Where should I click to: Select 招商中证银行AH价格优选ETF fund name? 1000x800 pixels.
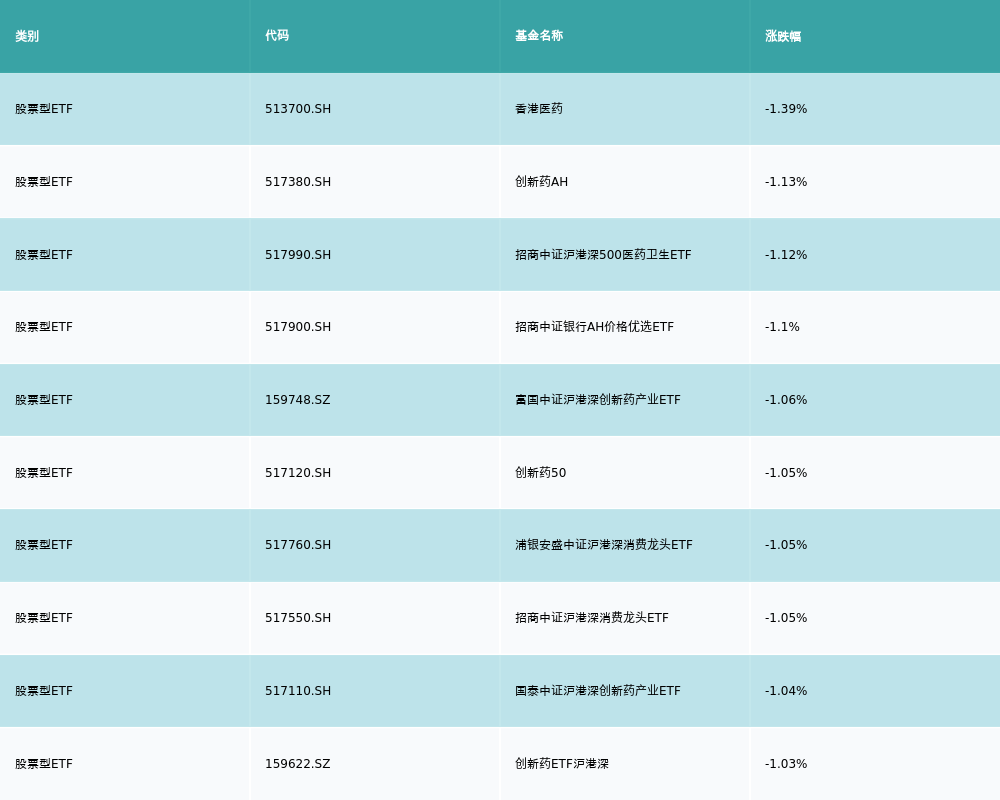tap(594, 327)
